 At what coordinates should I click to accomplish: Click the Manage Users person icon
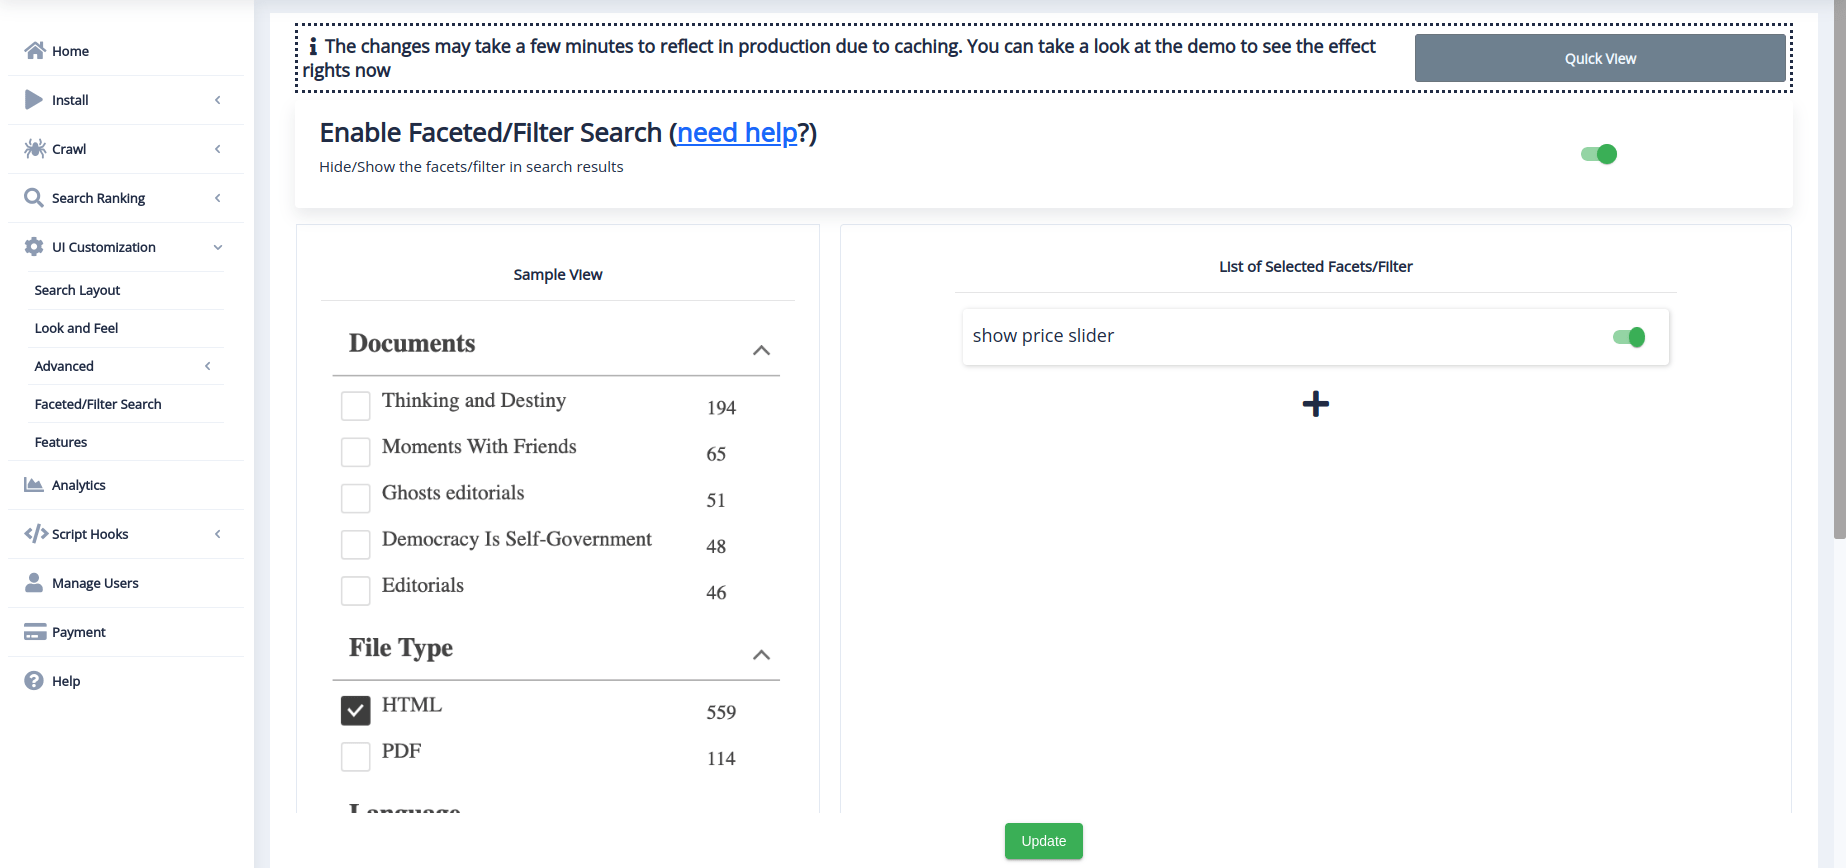[34, 583]
